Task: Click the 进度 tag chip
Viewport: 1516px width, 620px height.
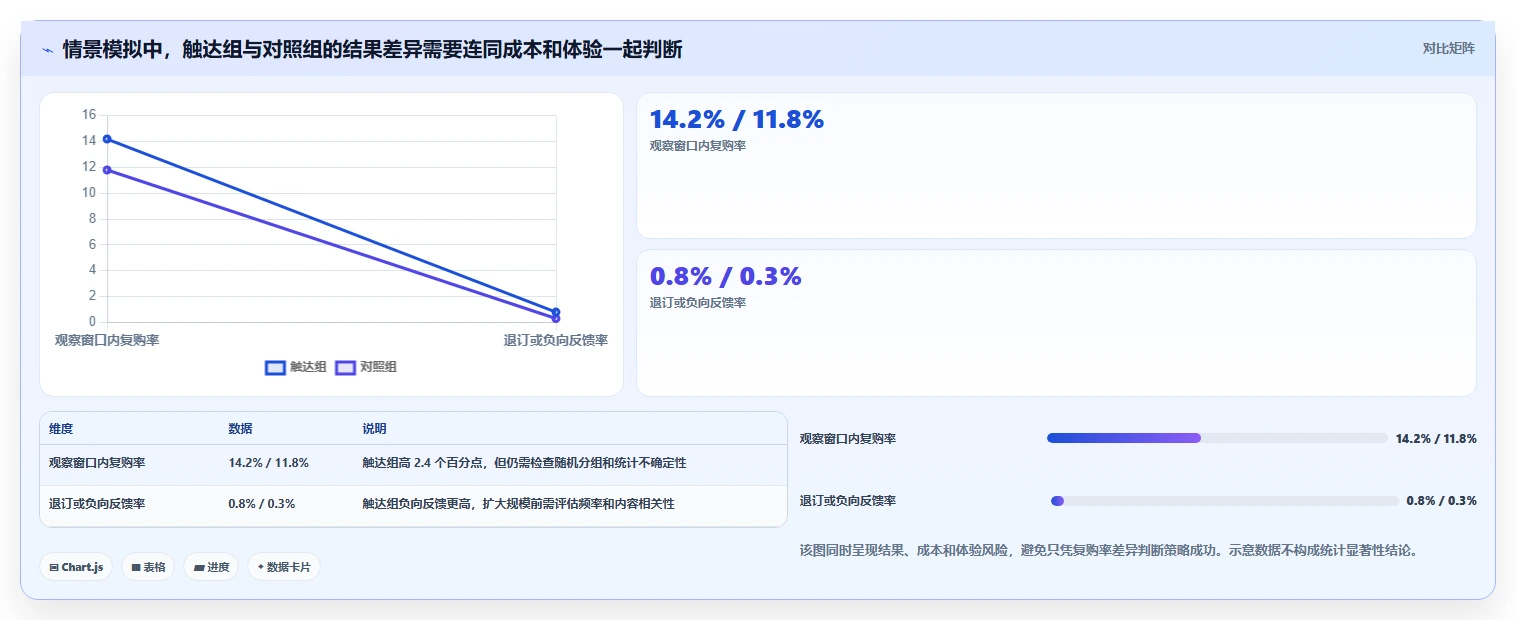Action: pyautogui.click(x=211, y=567)
